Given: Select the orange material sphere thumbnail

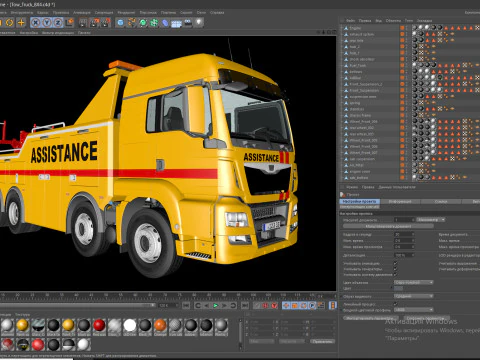Looking at the screenshot, I should [x=160, y=325].
